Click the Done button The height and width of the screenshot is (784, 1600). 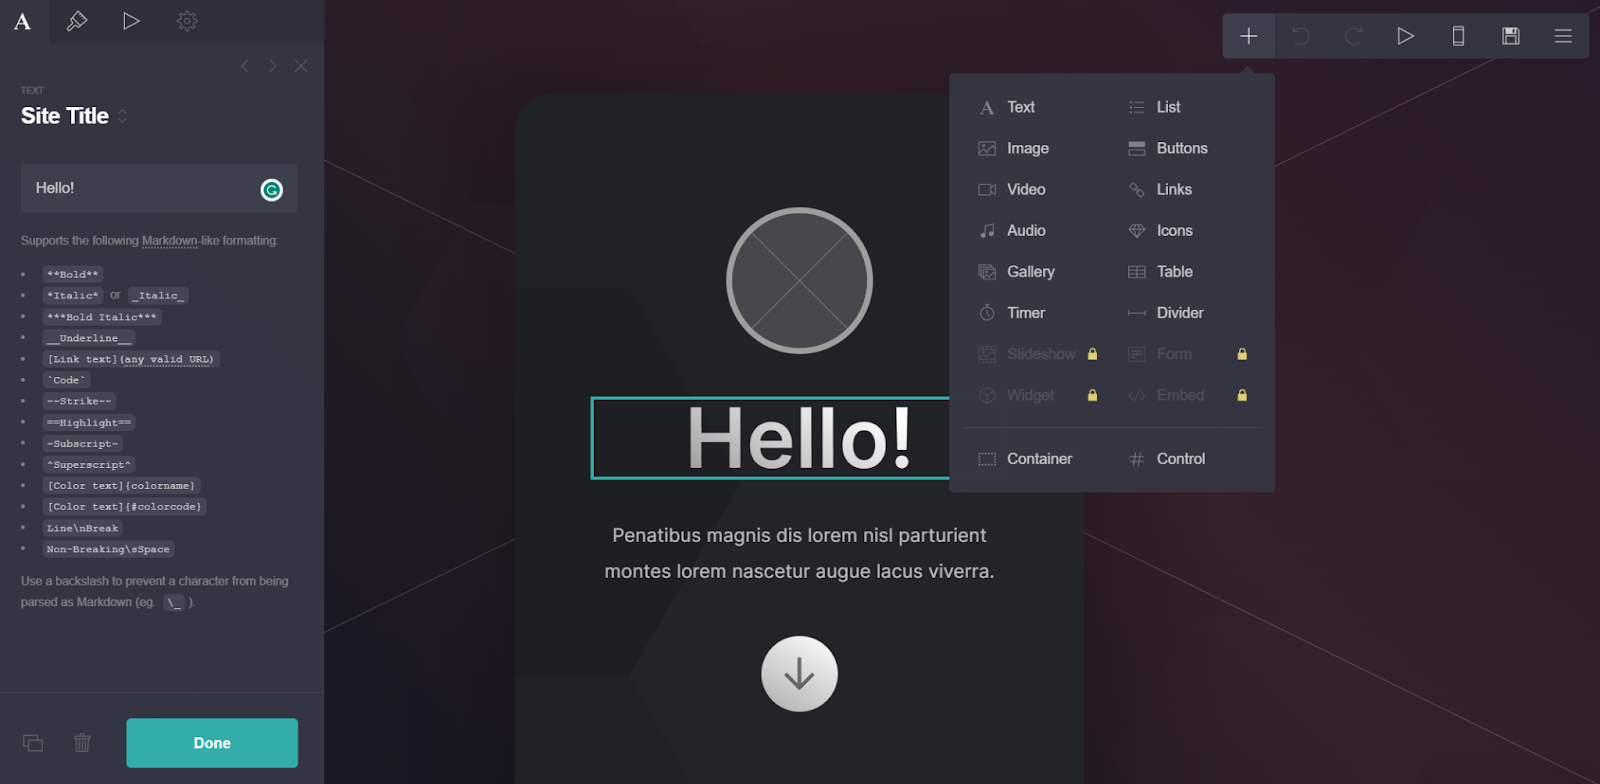pyautogui.click(x=212, y=743)
